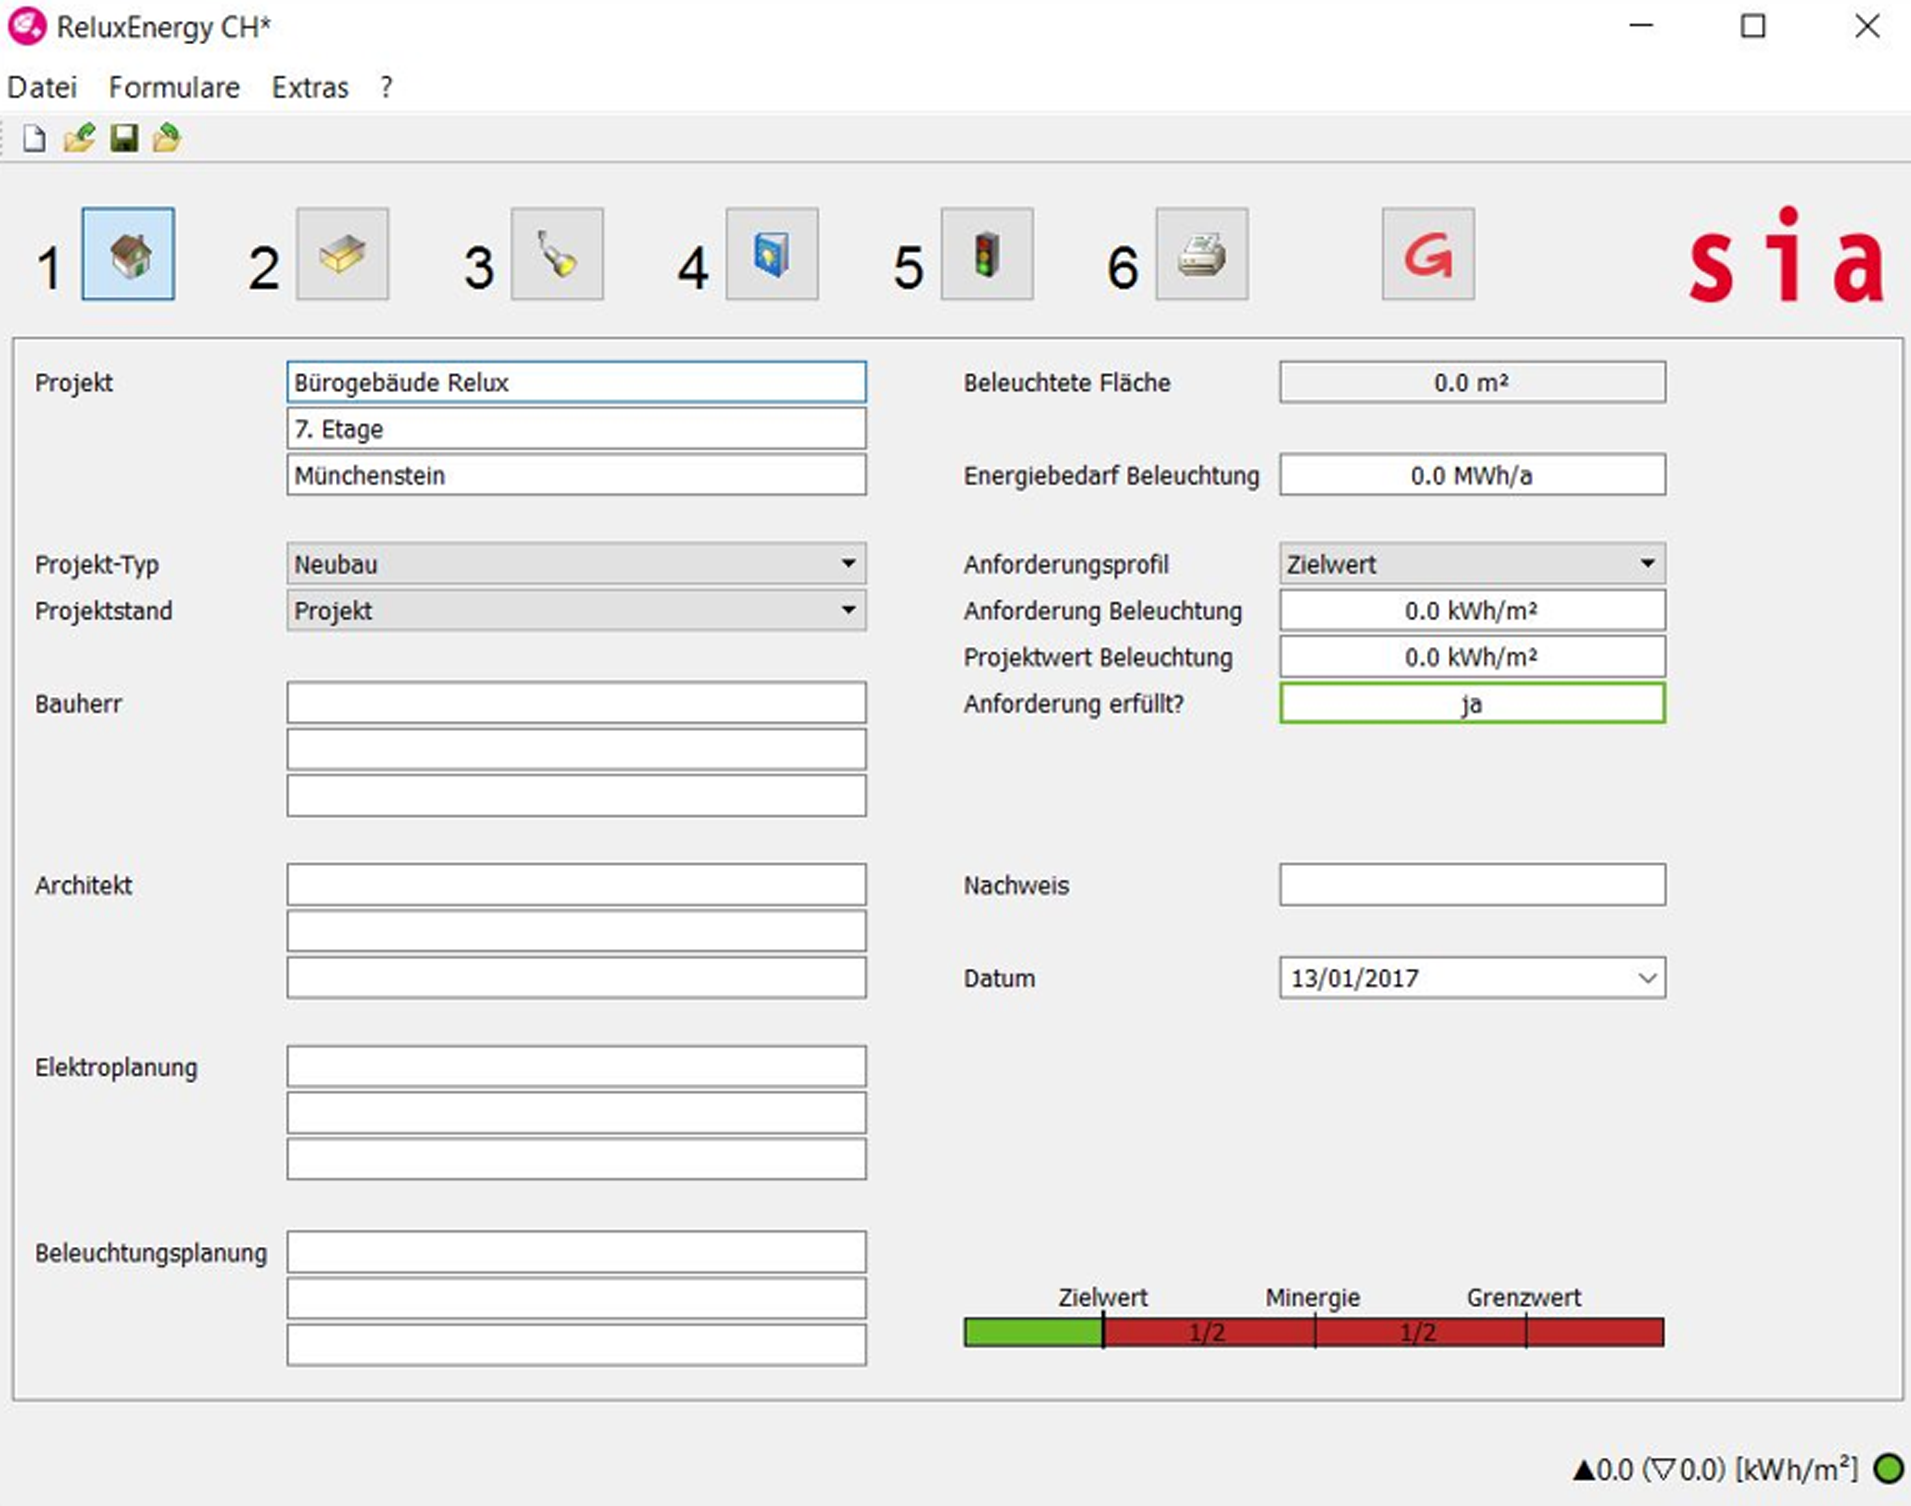The width and height of the screenshot is (1911, 1506).
Task: Click the new file icon in toolbar
Action: click(x=34, y=138)
